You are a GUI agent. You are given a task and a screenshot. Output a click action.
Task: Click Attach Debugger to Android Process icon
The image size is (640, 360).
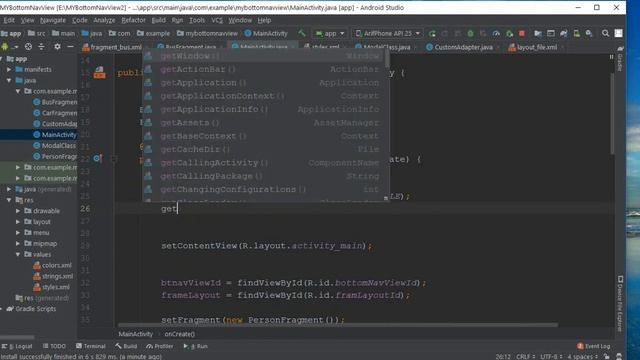[509, 33]
